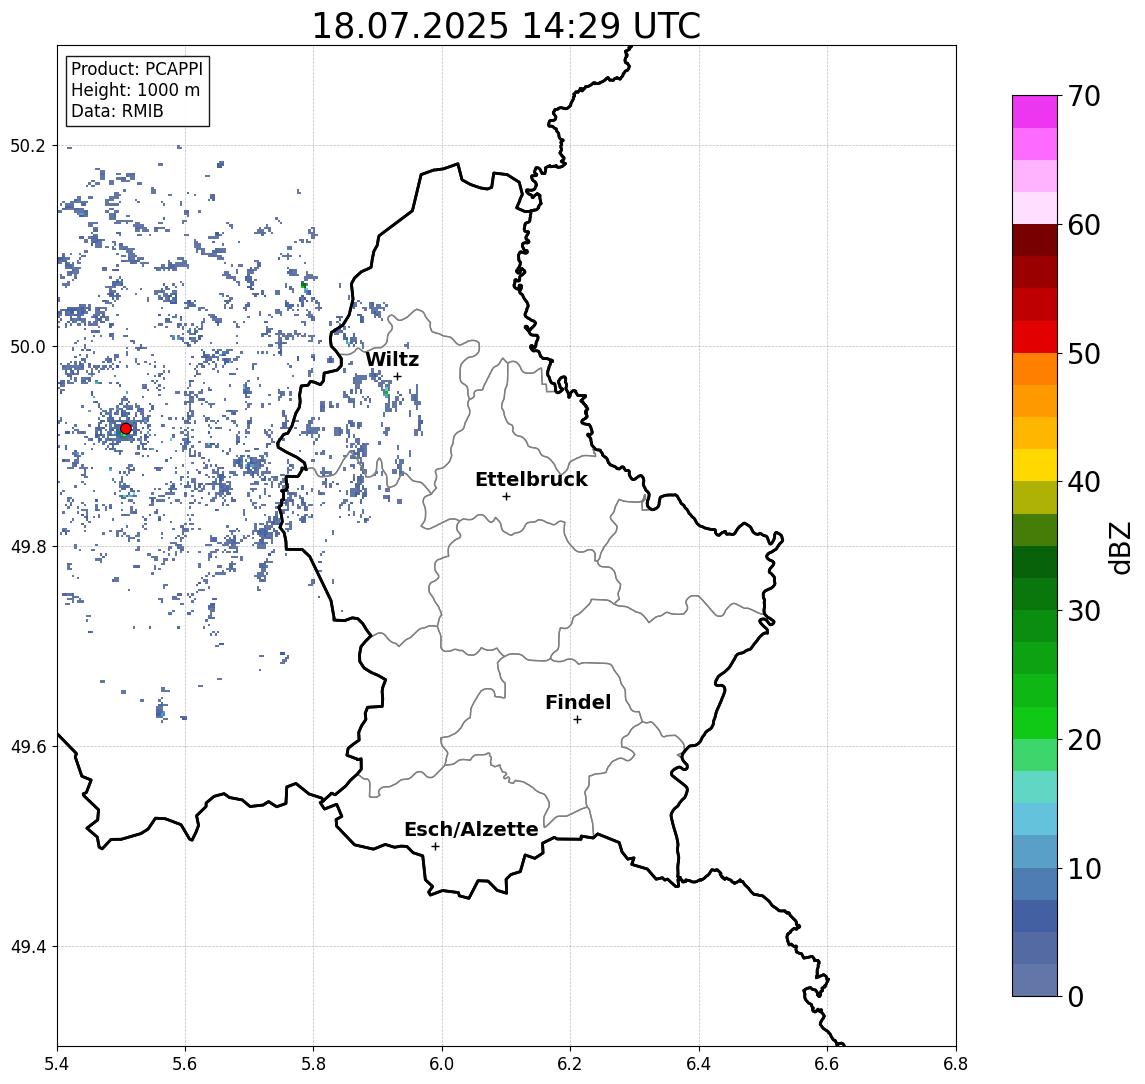The height and width of the screenshot is (1084, 1145).
Task: Click the magenta top colorbar segment
Action: [1035, 112]
